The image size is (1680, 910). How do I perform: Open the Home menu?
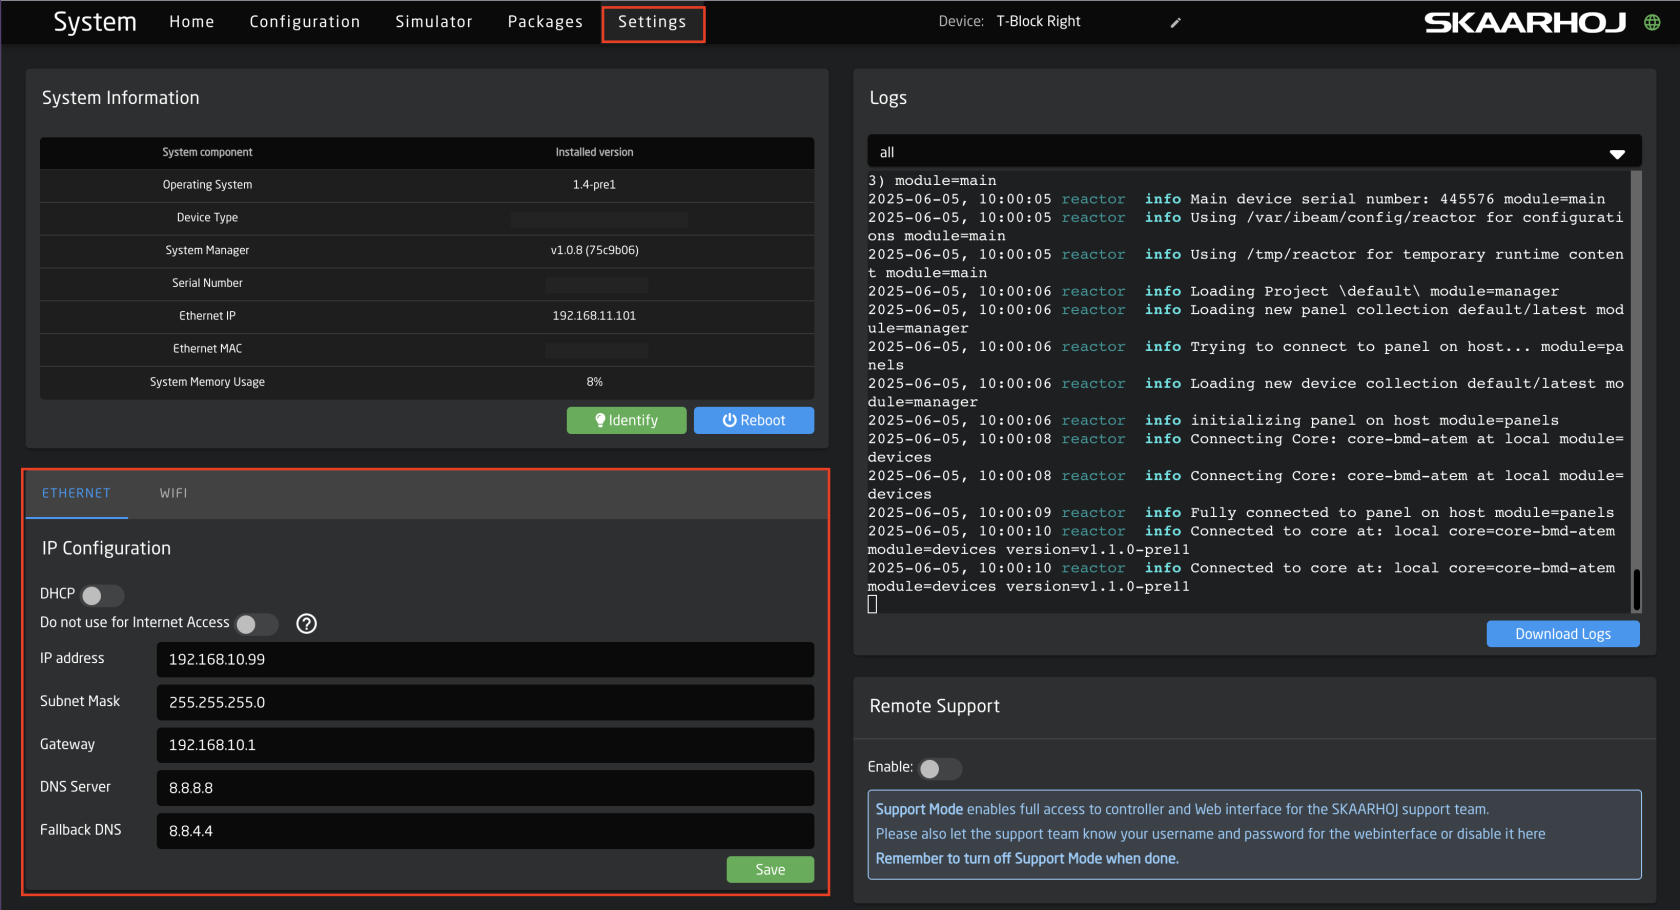192,22
